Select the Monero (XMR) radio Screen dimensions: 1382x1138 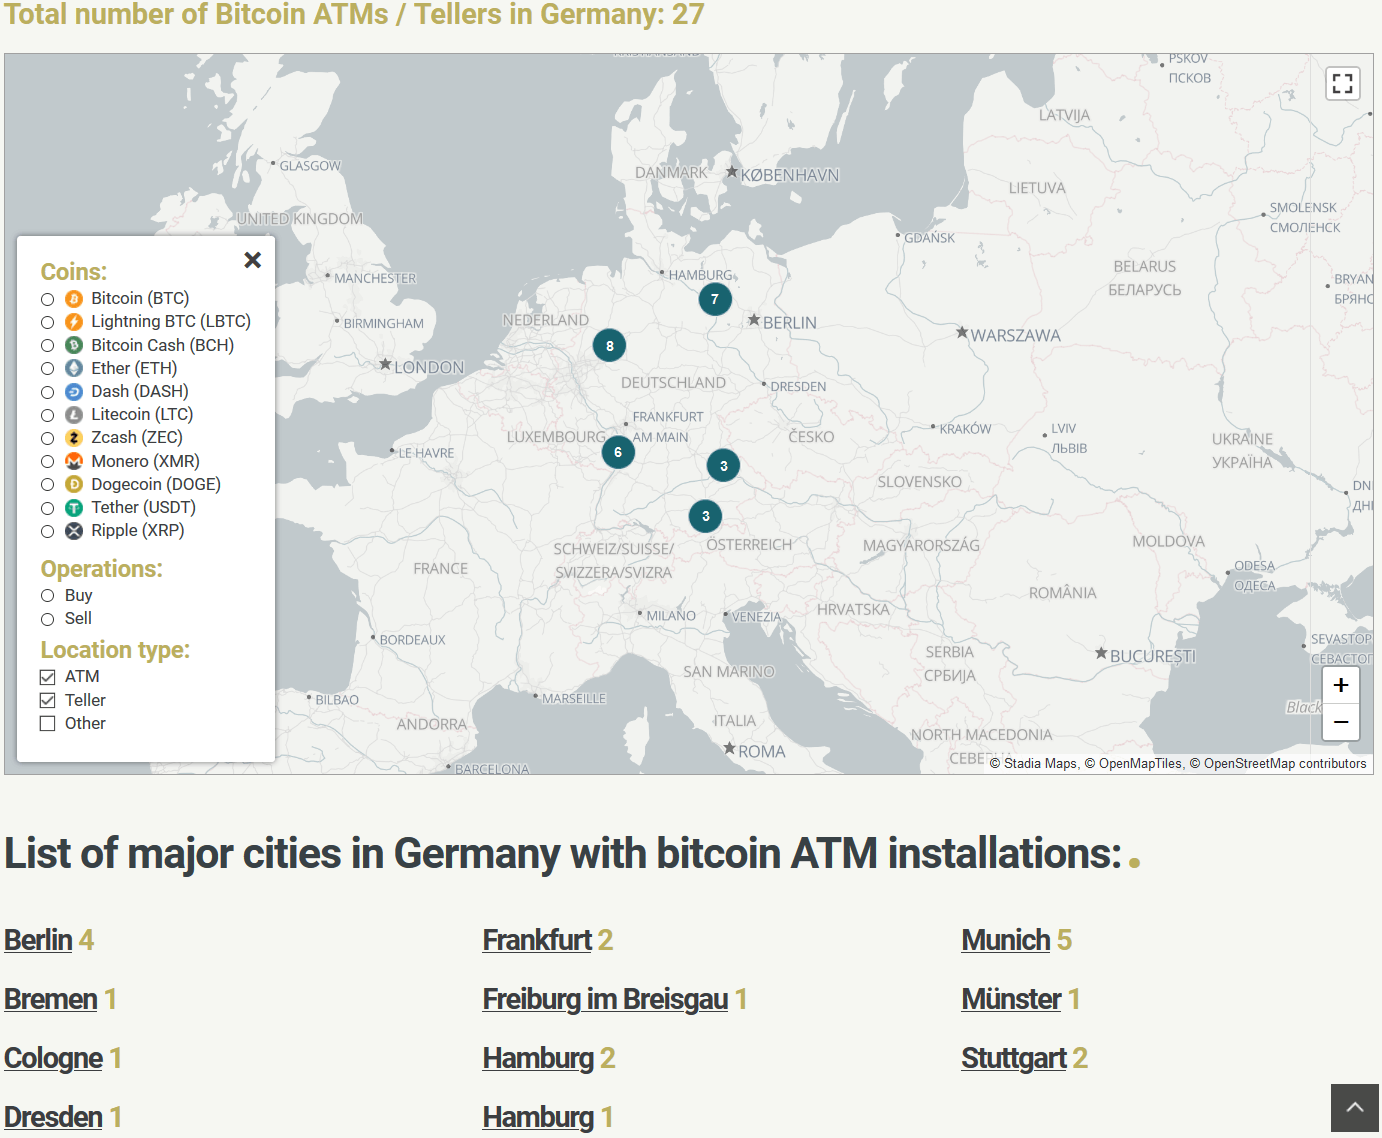(47, 462)
